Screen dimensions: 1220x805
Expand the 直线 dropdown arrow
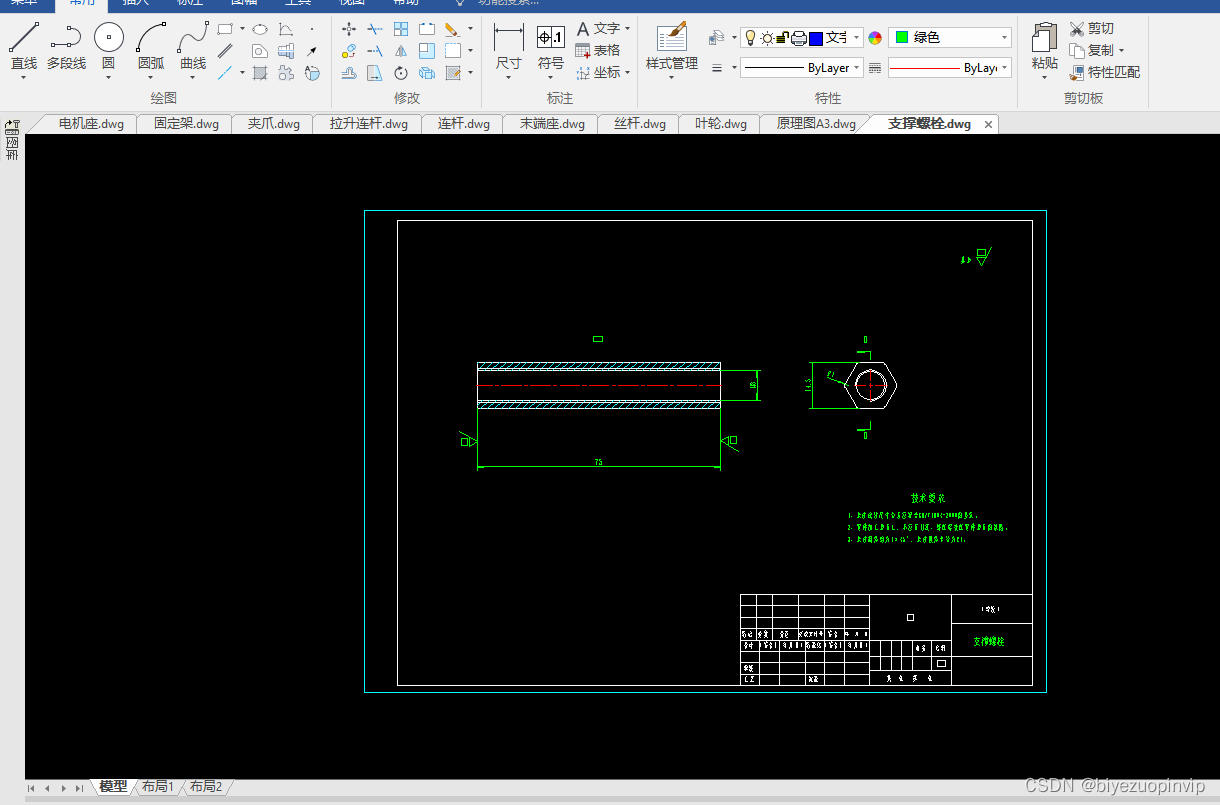pyautogui.click(x=24, y=78)
